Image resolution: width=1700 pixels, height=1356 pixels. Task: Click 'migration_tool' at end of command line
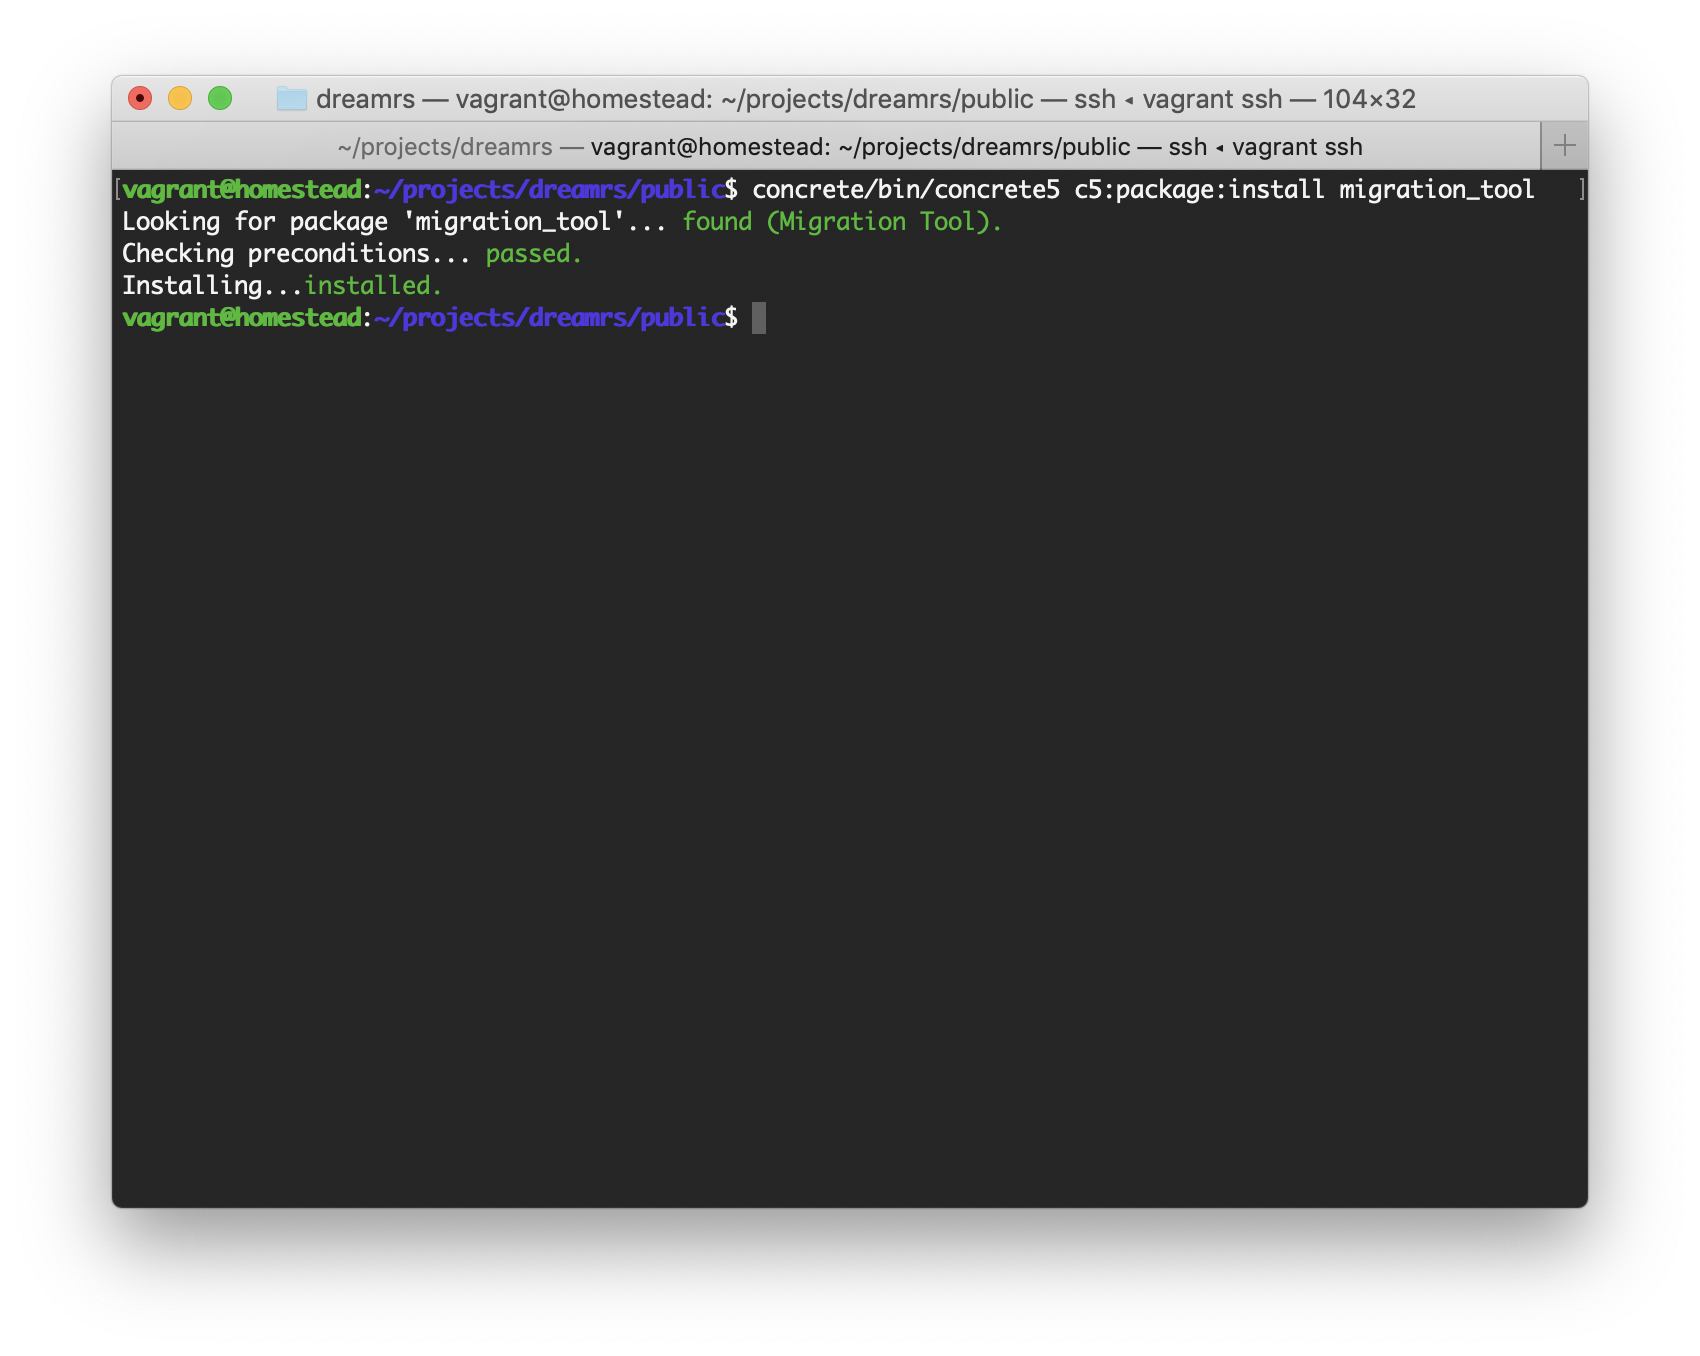pos(1436,190)
